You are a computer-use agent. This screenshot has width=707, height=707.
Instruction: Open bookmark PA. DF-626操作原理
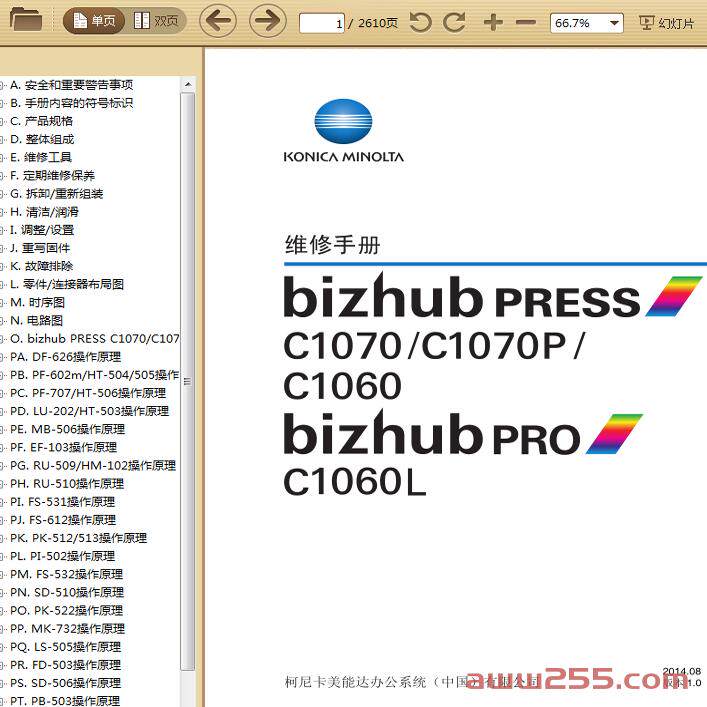pyautogui.click(x=65, y=357)
